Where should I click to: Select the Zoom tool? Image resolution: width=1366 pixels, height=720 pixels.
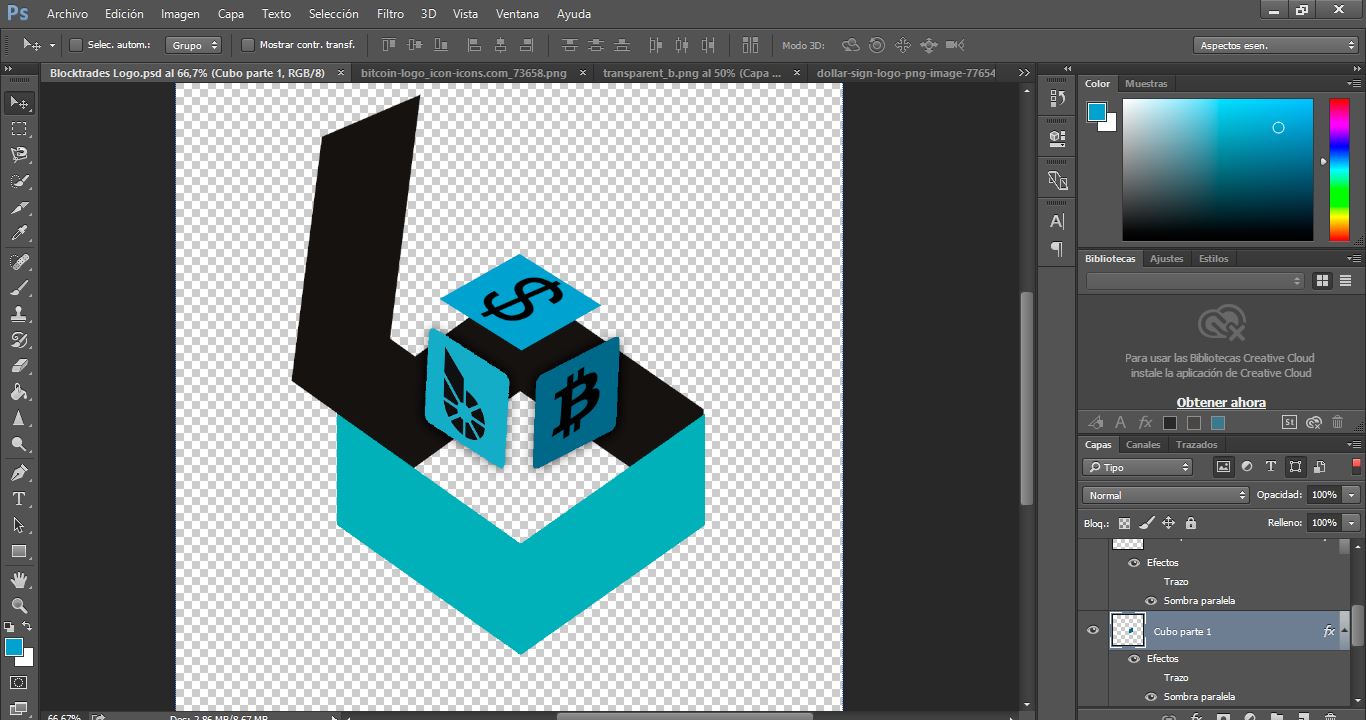[x=19, y=605]
